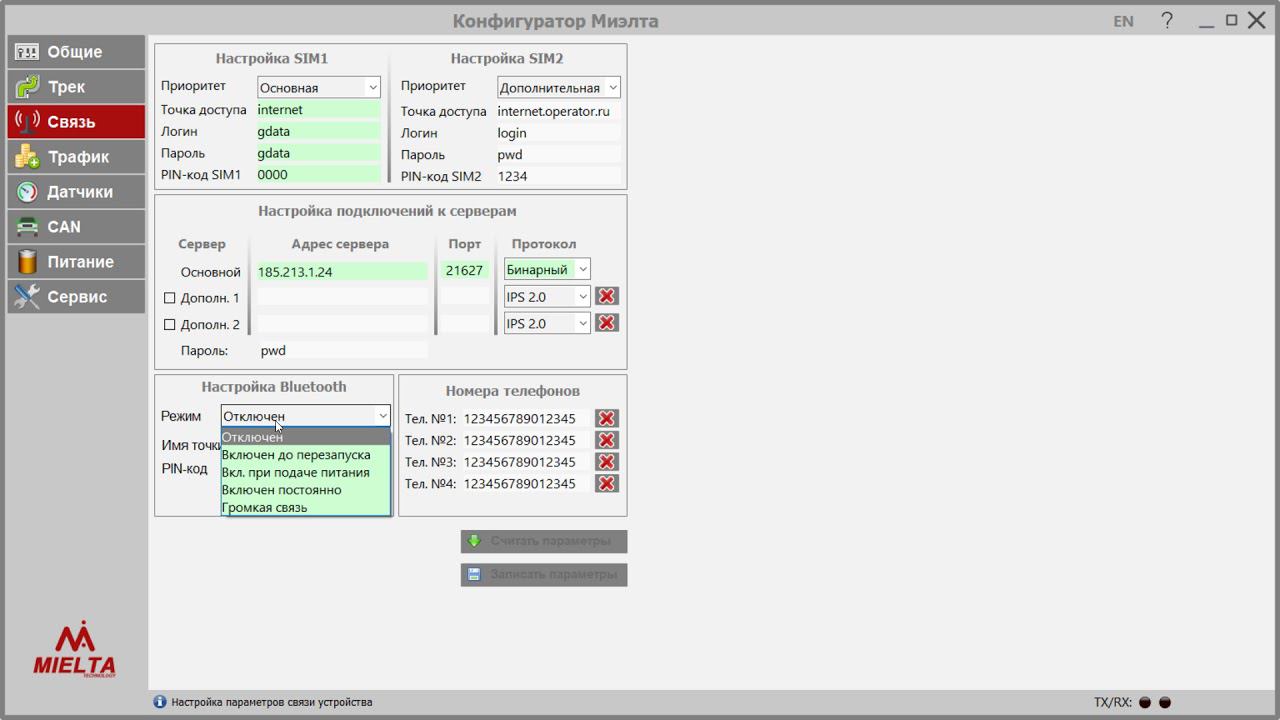Switch interface language to EN
Screen dimensions: 1280x720
[1123, 21]
